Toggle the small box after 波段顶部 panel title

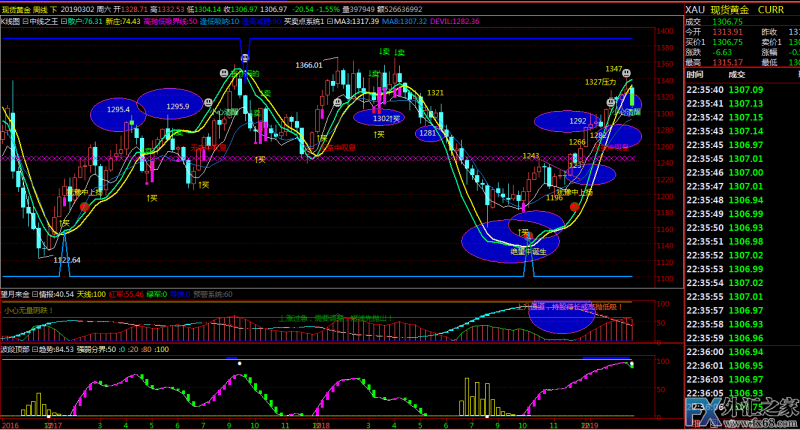pos(34,350)
